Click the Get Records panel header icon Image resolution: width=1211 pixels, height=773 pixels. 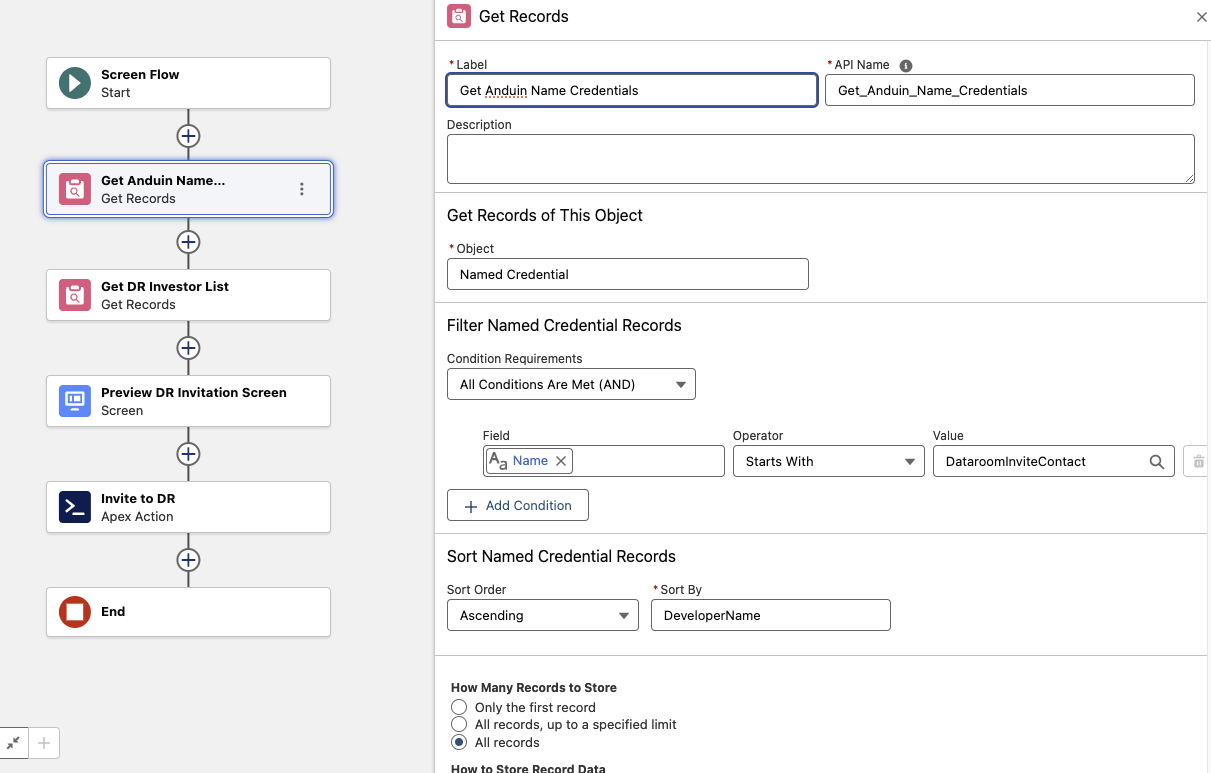pyautogui.click(x=459, y=16)
